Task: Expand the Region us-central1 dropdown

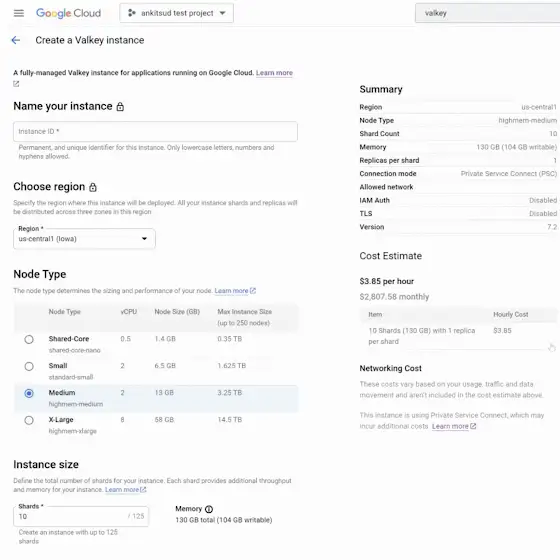Action: coord(84,239)
